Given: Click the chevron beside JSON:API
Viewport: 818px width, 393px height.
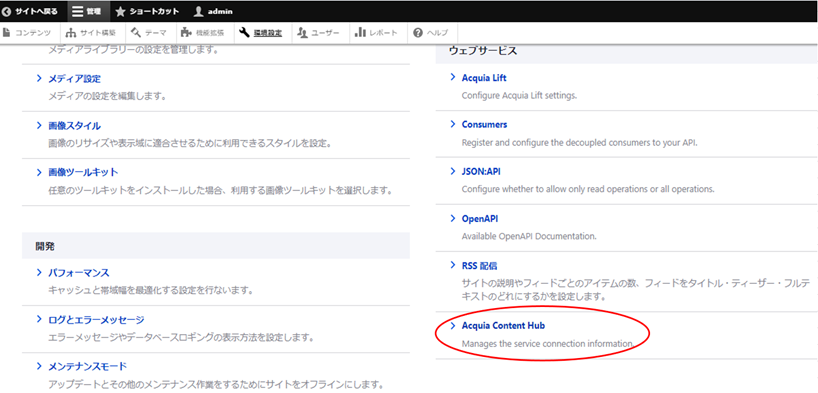Looking at the screenshot, I should pyautogui.click(x=453, y=171).
